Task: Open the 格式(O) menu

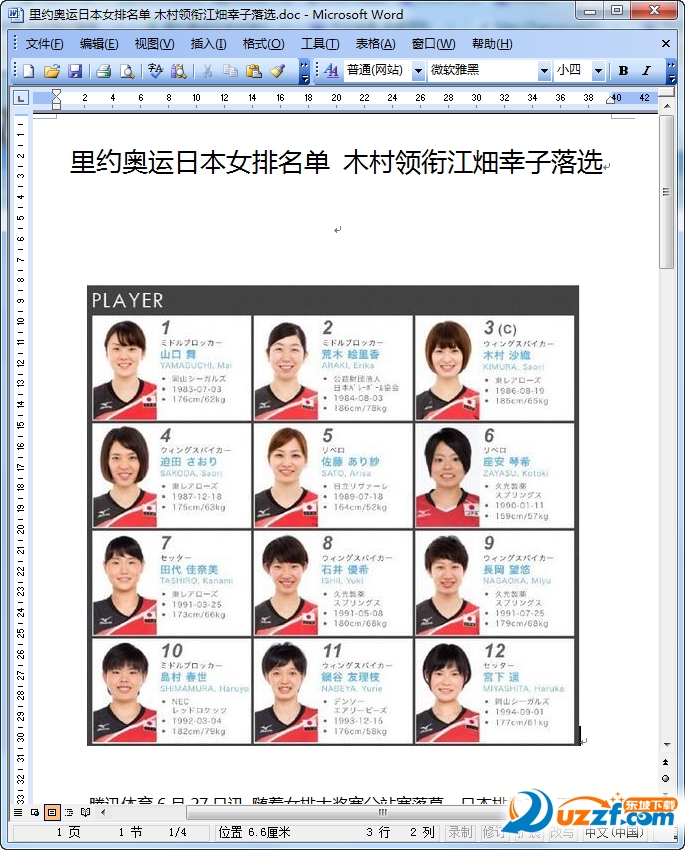Action: (x=263, y=44)
